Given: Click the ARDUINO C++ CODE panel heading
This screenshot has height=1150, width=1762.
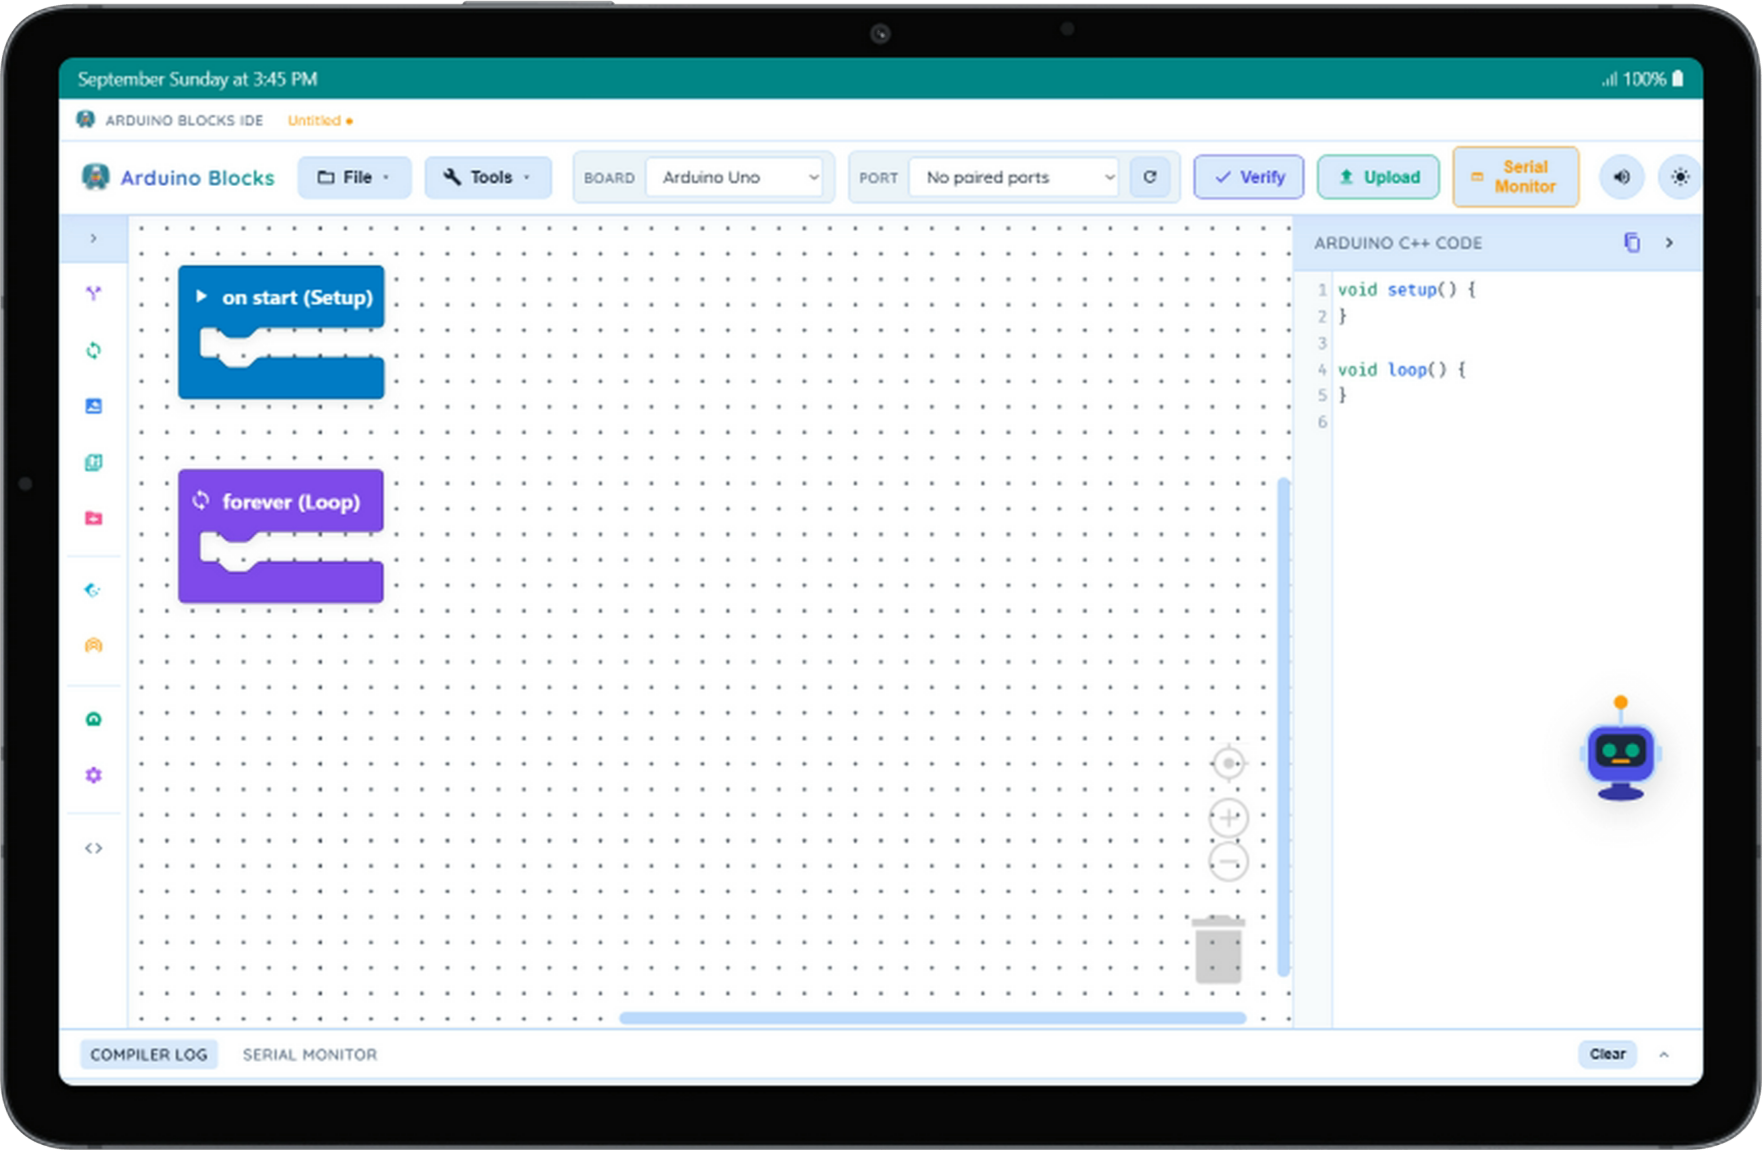Looking at the screenshot, I should [x=1398, y=243].
